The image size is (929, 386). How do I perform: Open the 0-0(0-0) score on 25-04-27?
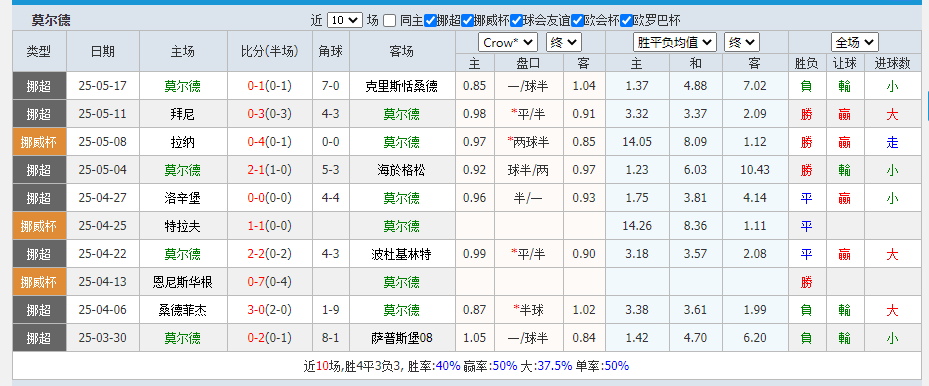pyautogui.click(x=270, y=198)
